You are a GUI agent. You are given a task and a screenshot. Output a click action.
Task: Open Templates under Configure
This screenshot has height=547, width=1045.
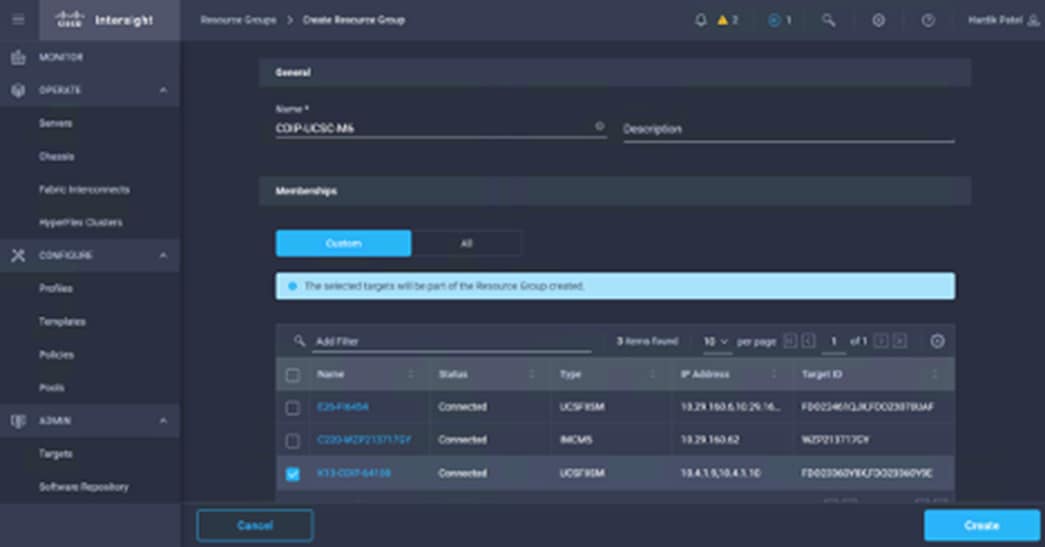coord(62,321)
